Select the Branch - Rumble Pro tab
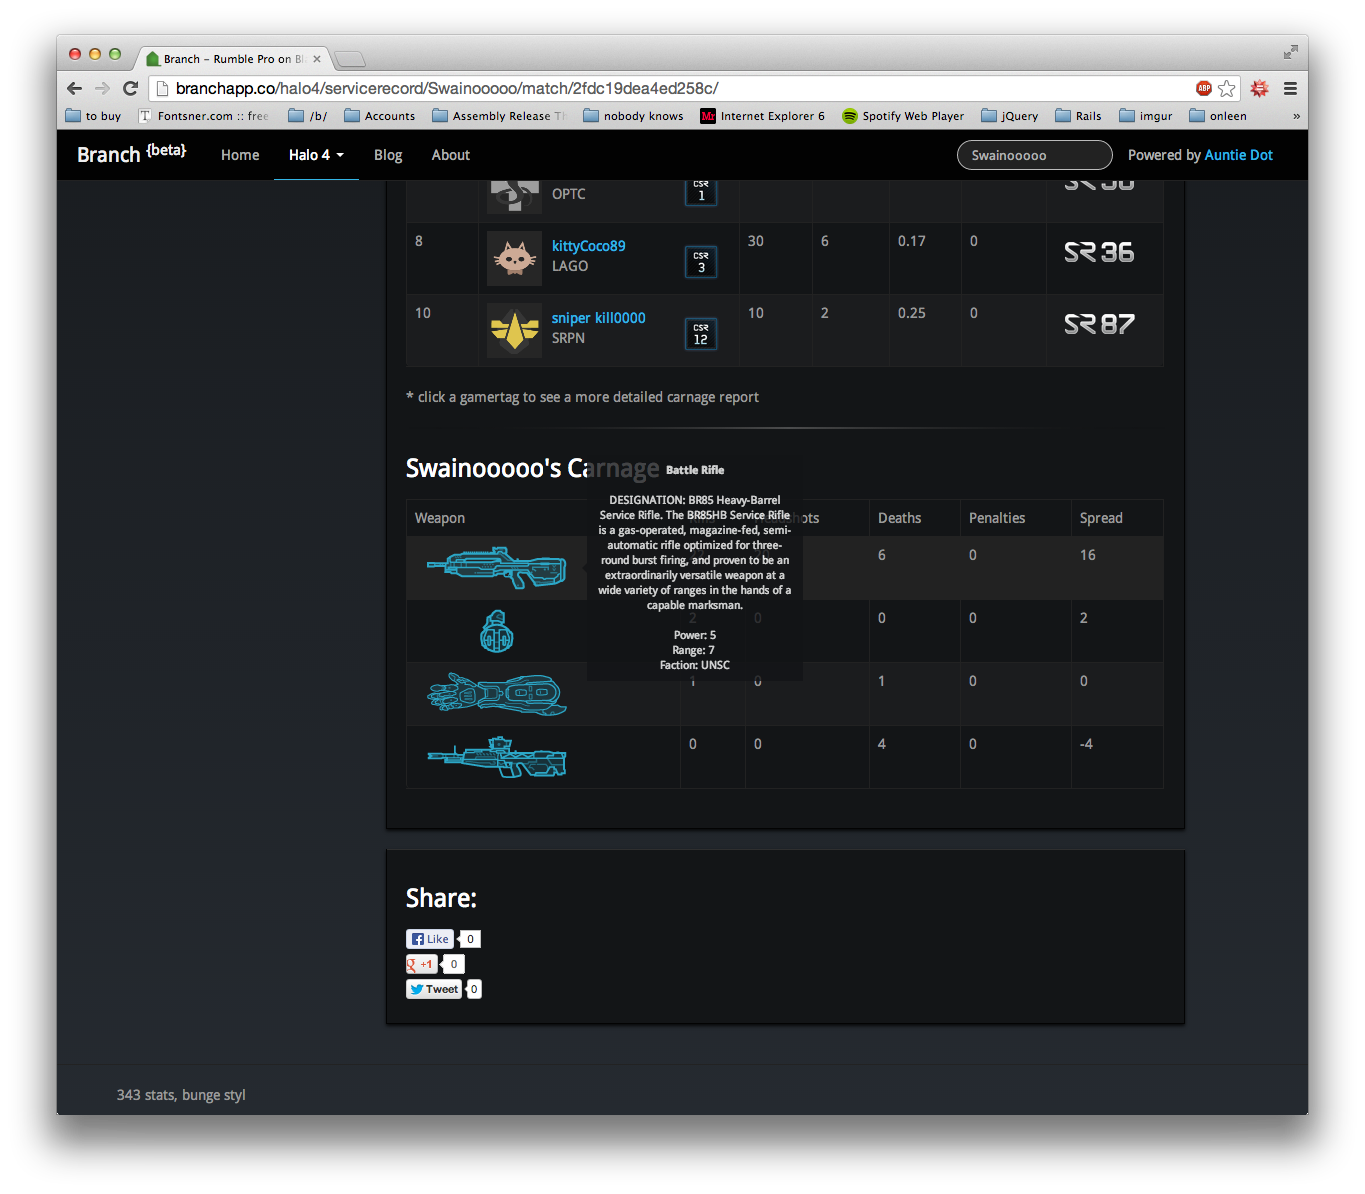 pos(234,59)
